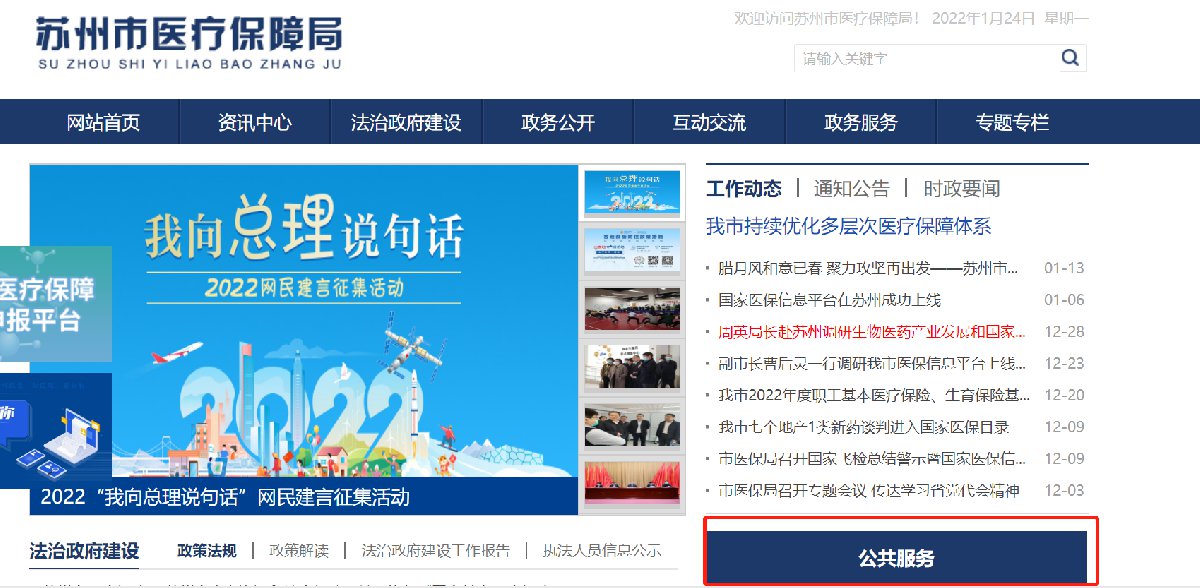Open the 政务公开 navigation item
The width and height of the screenshot is (1200, 588).
(x=558, y=123)
